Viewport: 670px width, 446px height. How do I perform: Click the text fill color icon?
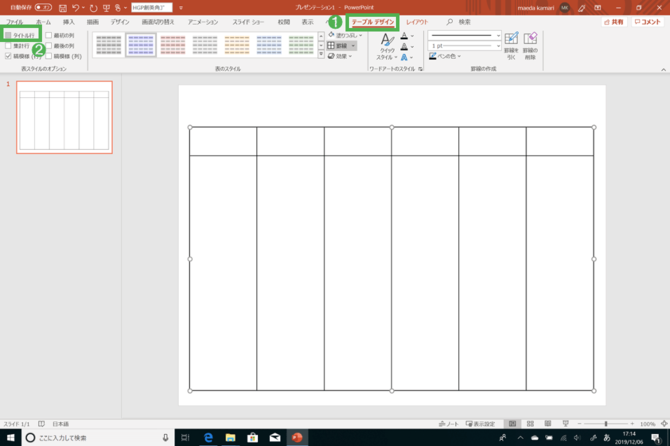(404, 36)
